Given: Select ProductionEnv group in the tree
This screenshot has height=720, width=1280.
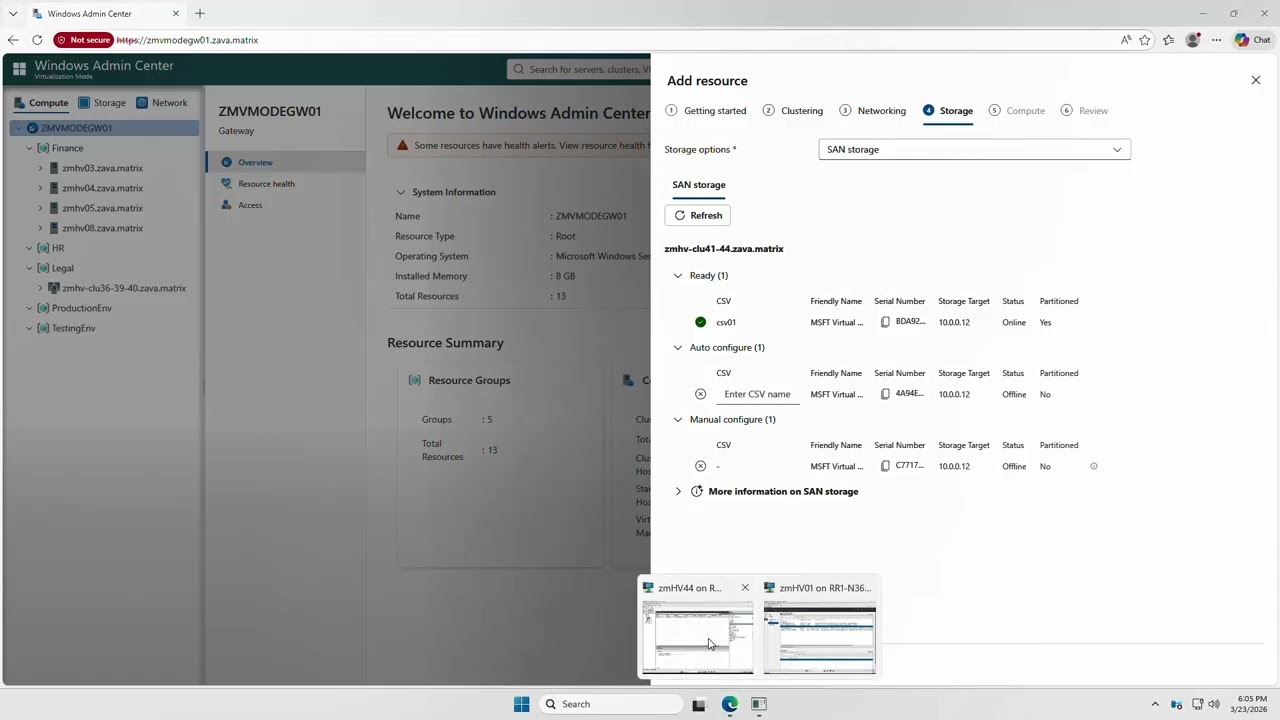Looking at the screenshot, I should click(82, 308).
